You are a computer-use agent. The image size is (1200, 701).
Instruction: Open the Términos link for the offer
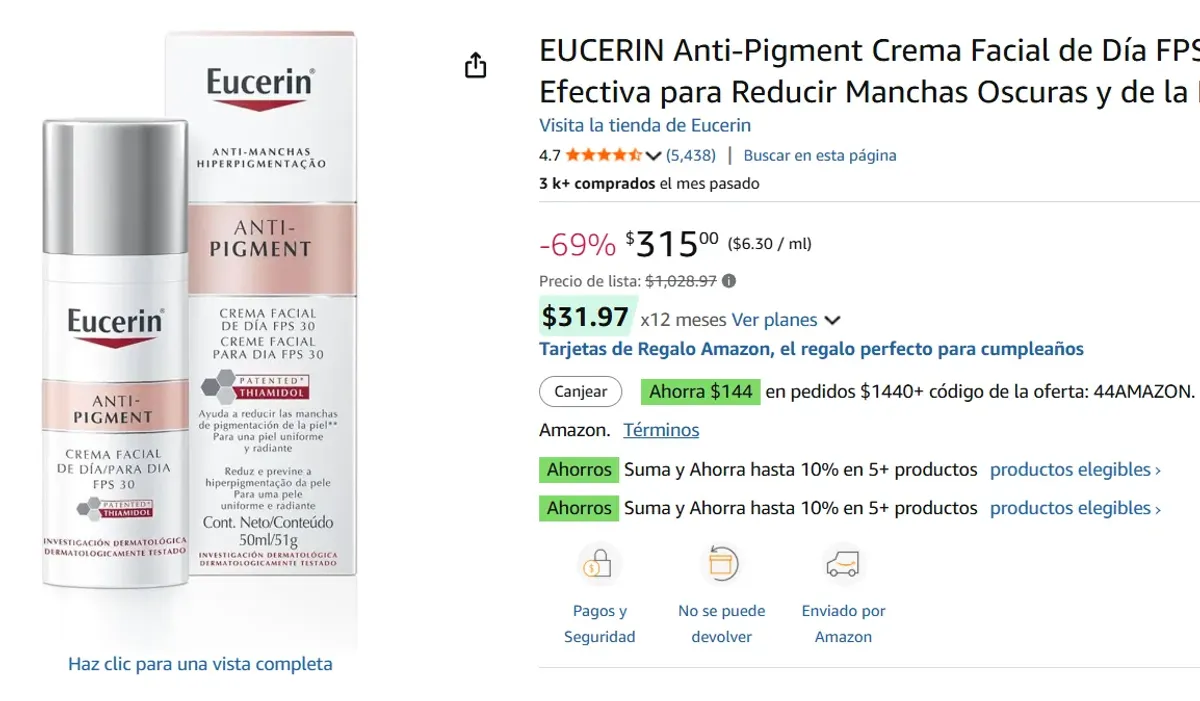coord(661,430)
